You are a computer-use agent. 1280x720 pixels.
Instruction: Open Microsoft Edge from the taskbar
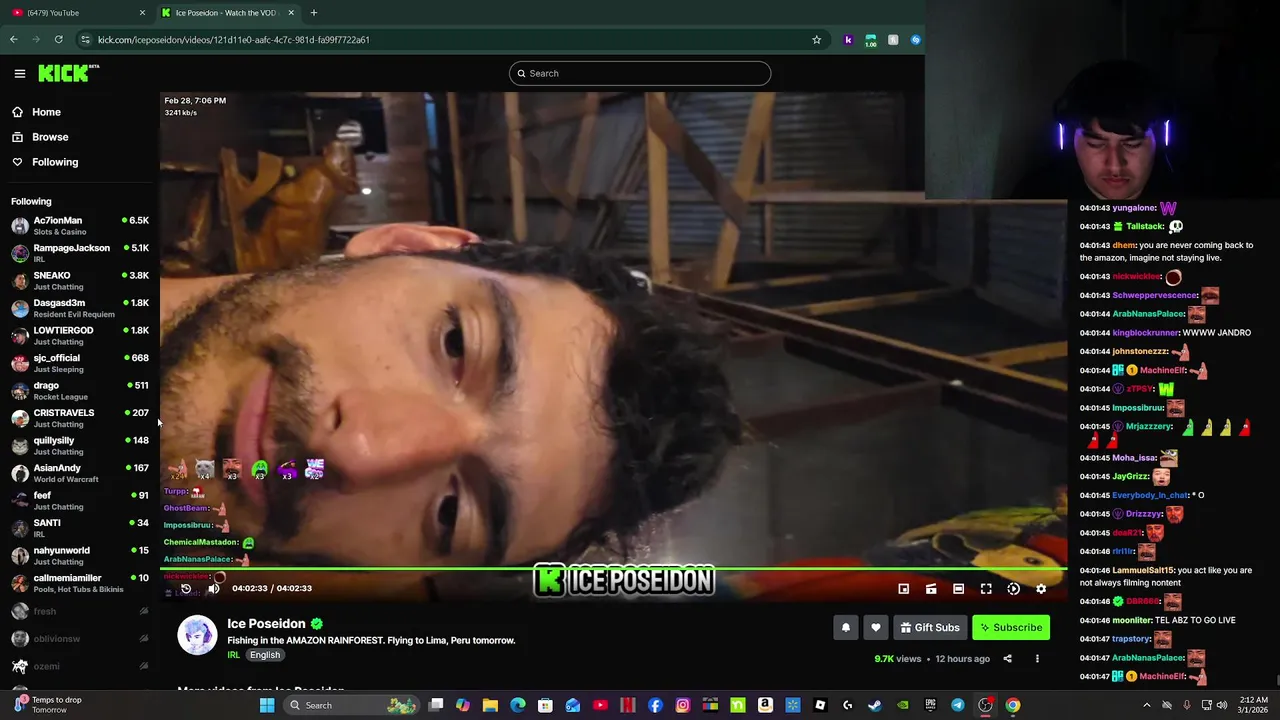coord(518,705)
